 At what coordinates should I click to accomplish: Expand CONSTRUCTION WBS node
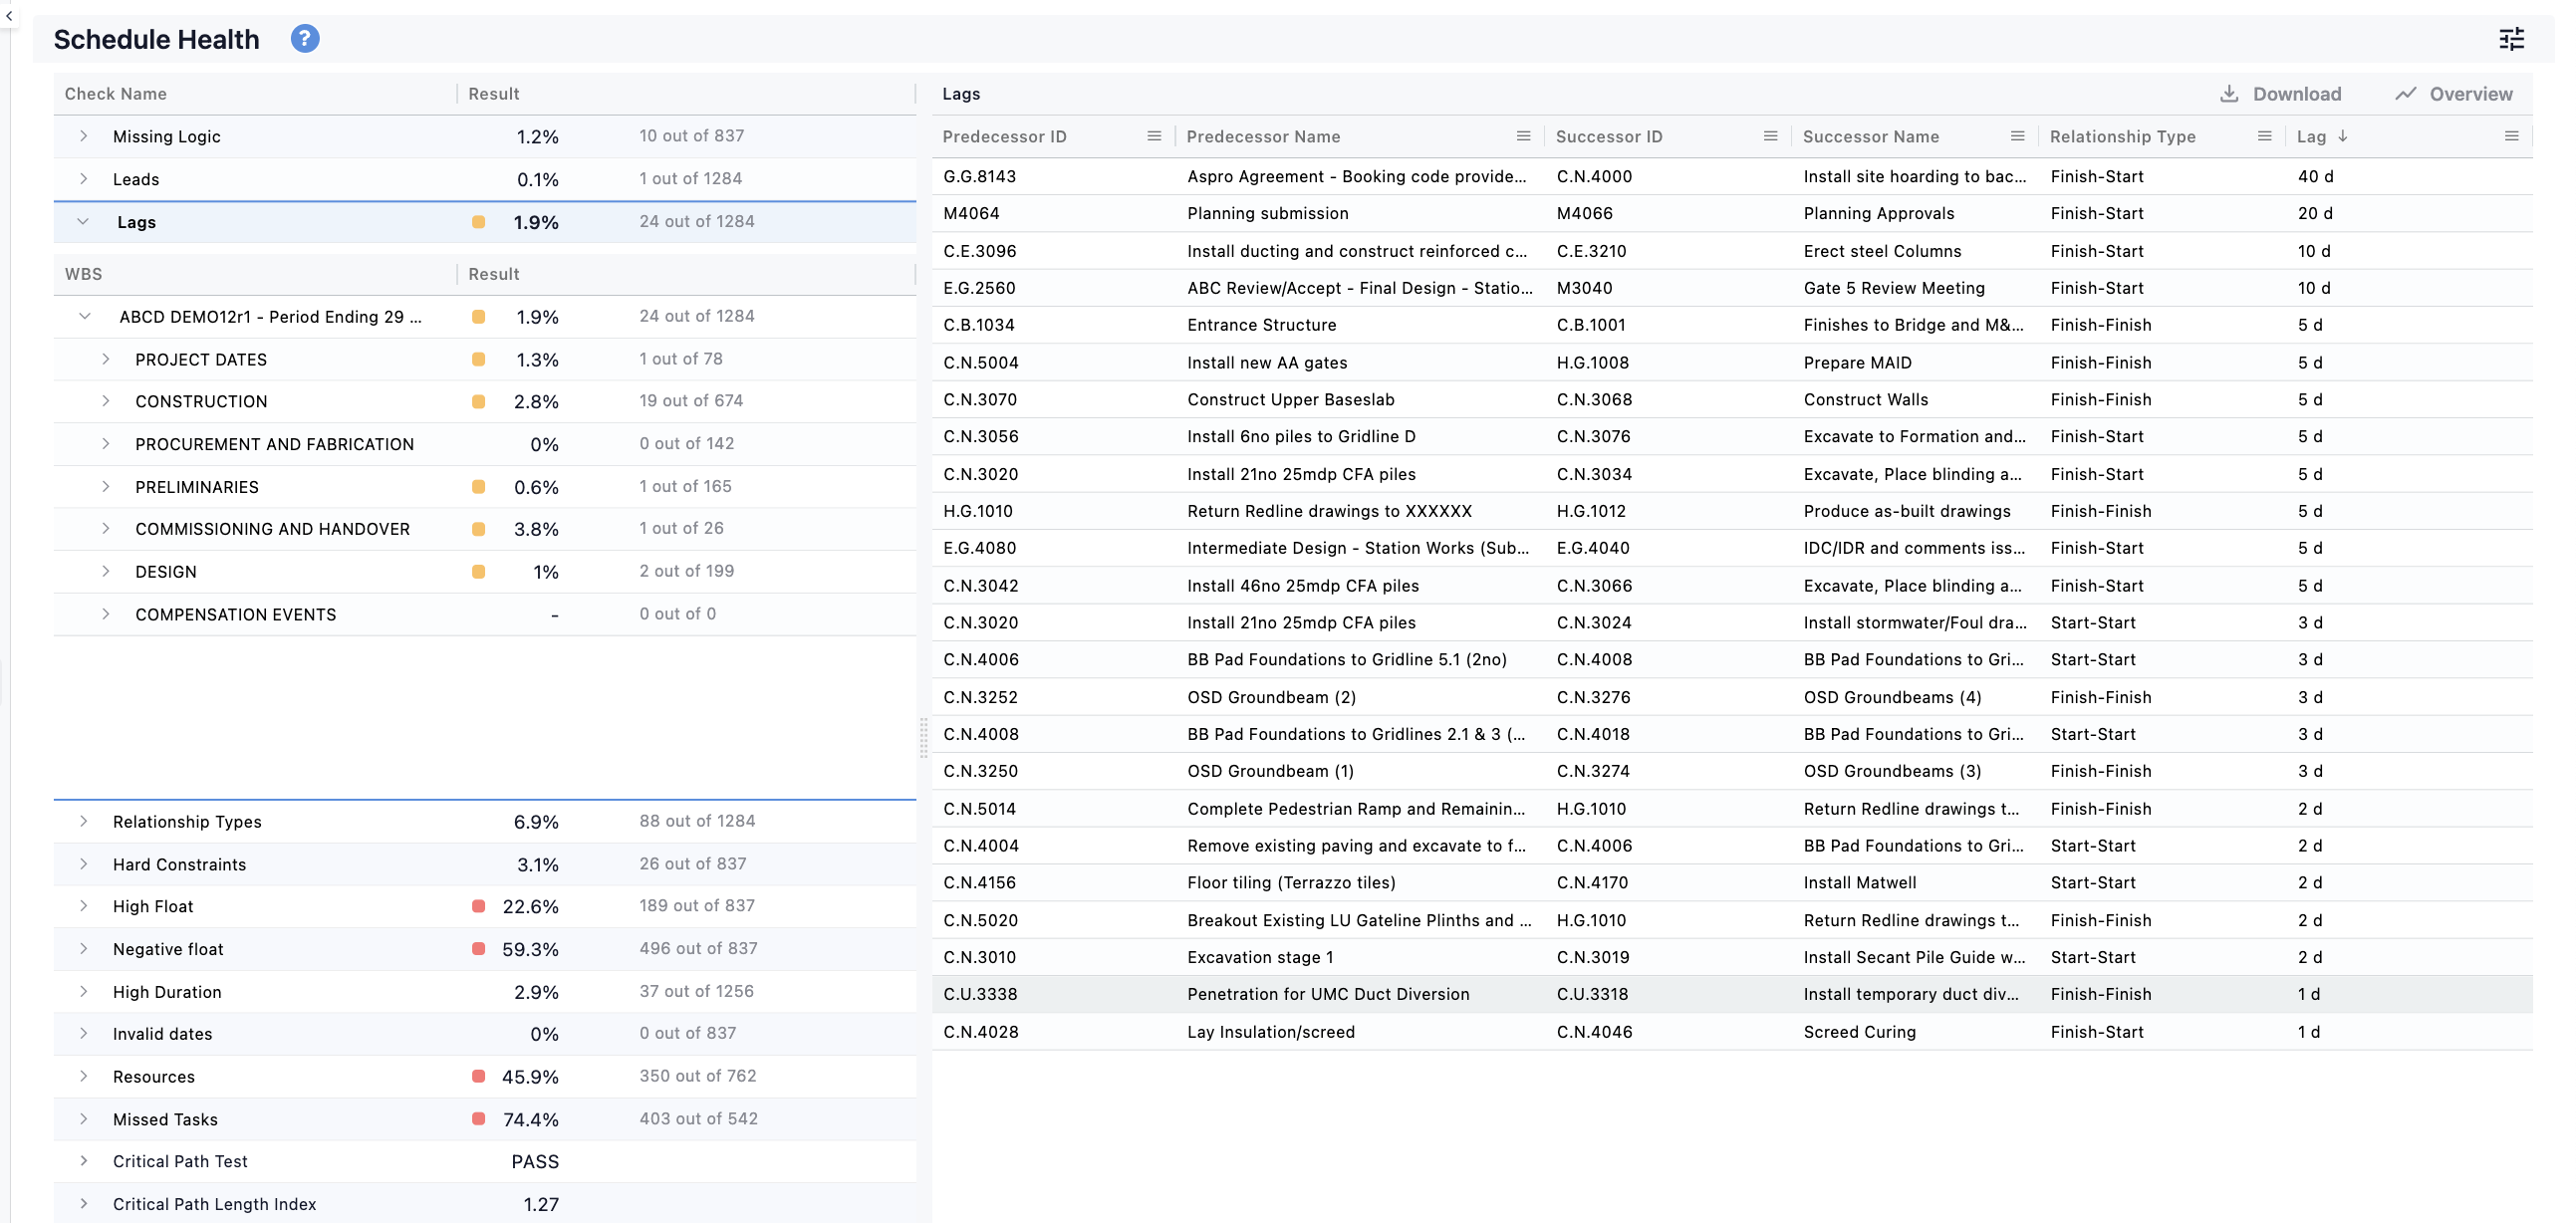click(x=106, y=401)
